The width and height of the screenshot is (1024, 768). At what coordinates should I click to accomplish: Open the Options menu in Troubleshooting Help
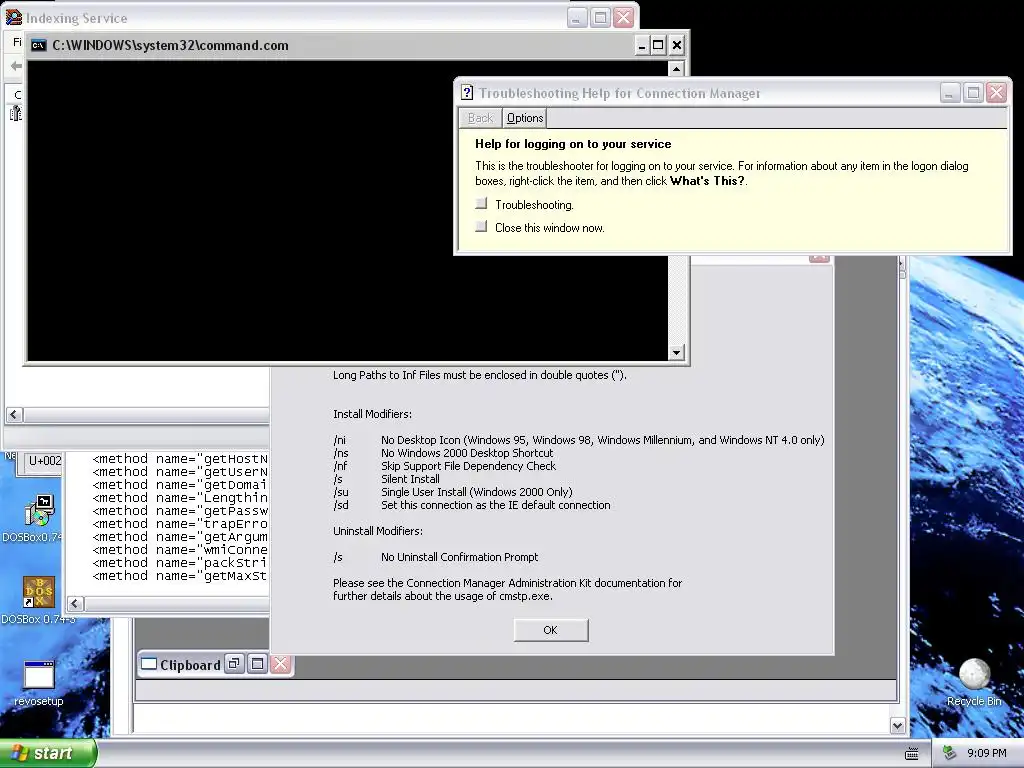[524, 118]
